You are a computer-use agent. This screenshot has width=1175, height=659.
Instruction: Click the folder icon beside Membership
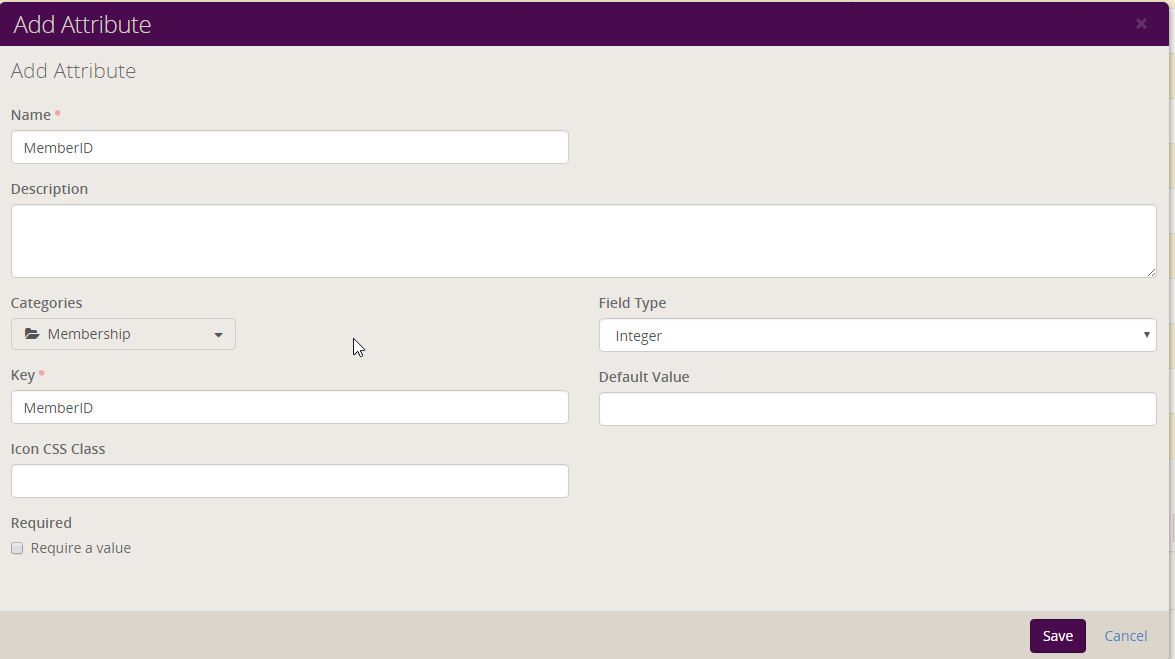(32, 334)
